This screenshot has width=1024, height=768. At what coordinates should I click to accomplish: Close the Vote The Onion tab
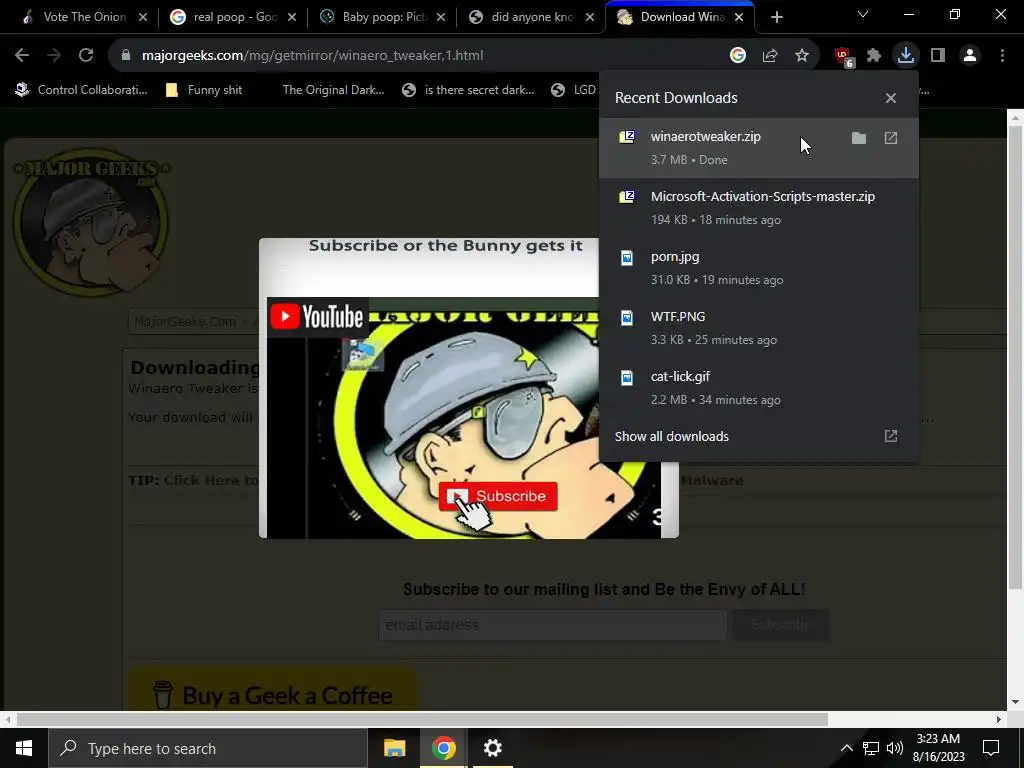[x=143, y=18]
